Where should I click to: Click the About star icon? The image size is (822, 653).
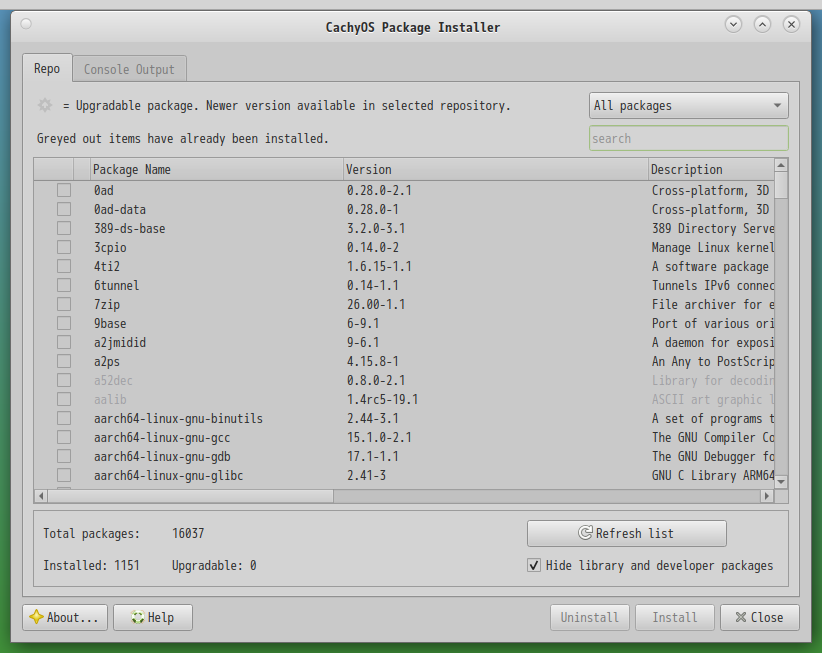(x=36, y=617)
